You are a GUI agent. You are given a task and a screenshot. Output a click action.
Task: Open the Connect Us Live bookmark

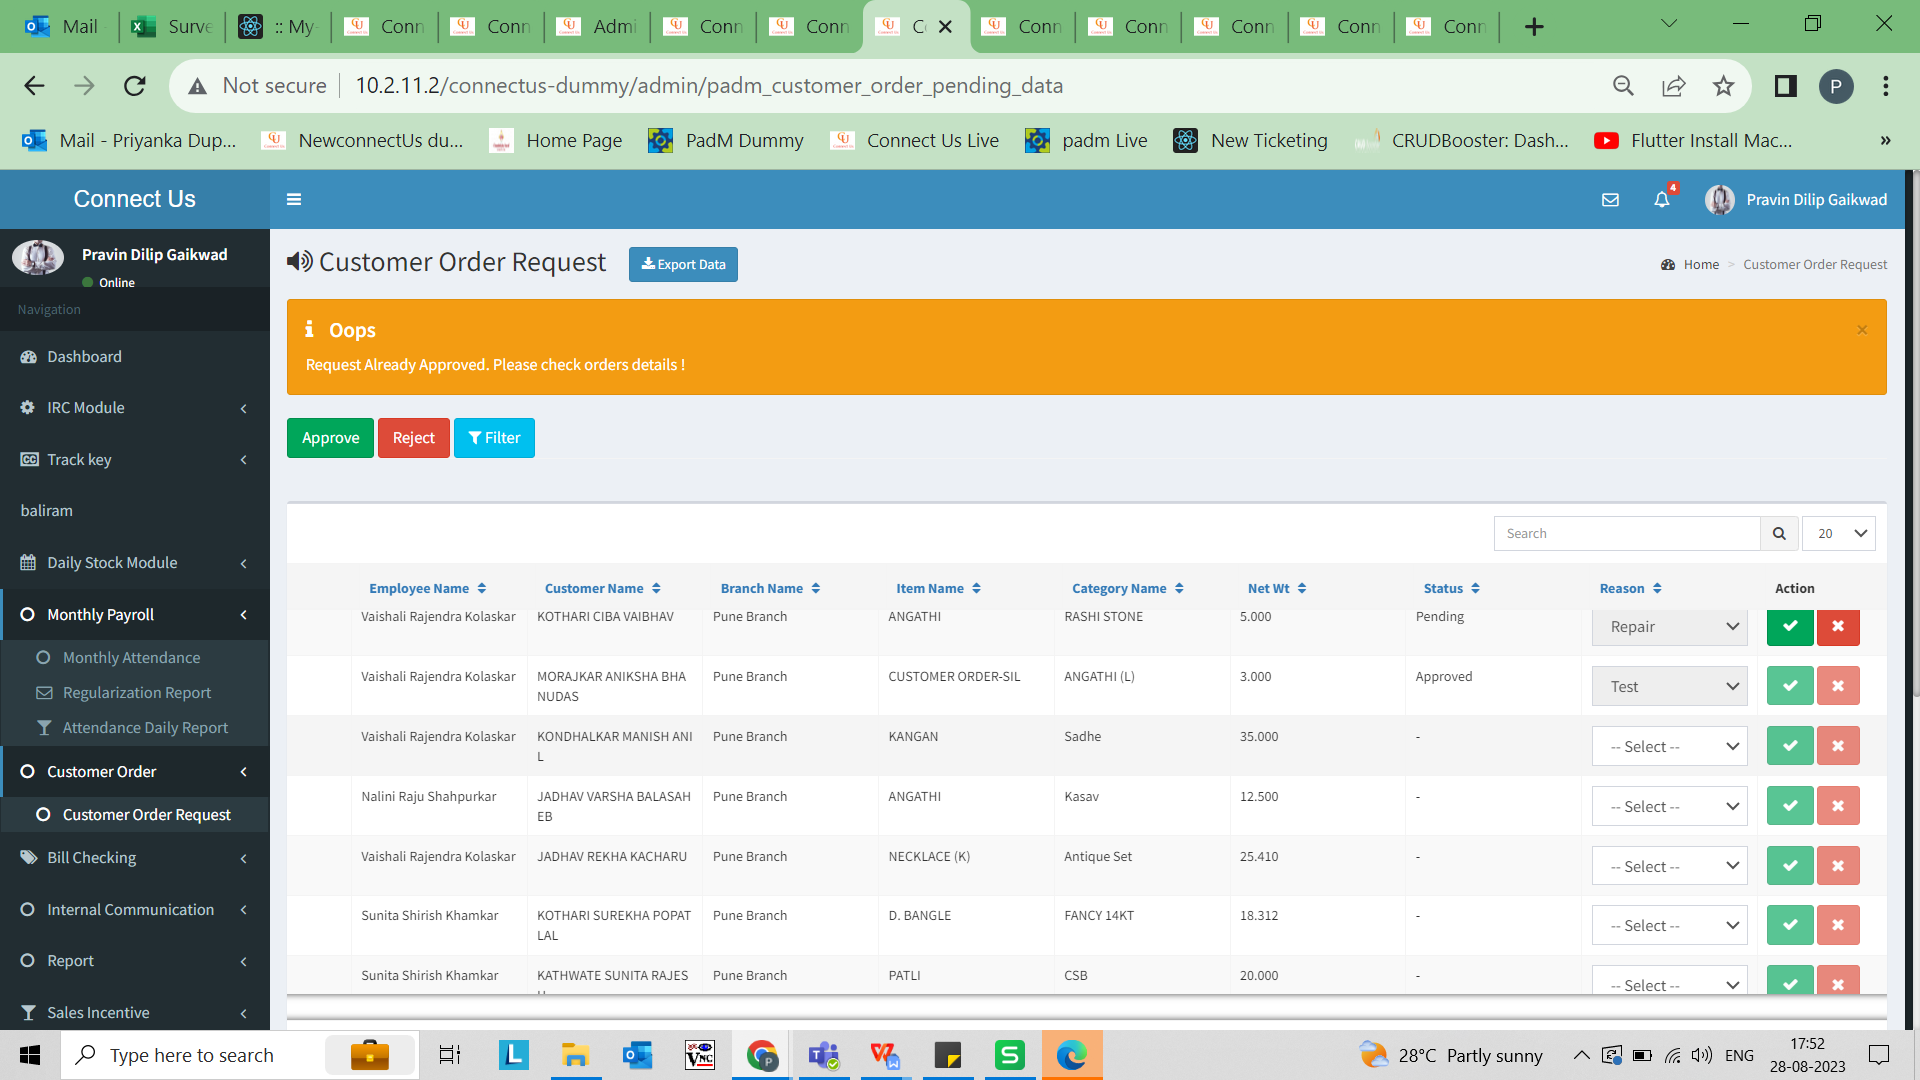pos(914,141)
